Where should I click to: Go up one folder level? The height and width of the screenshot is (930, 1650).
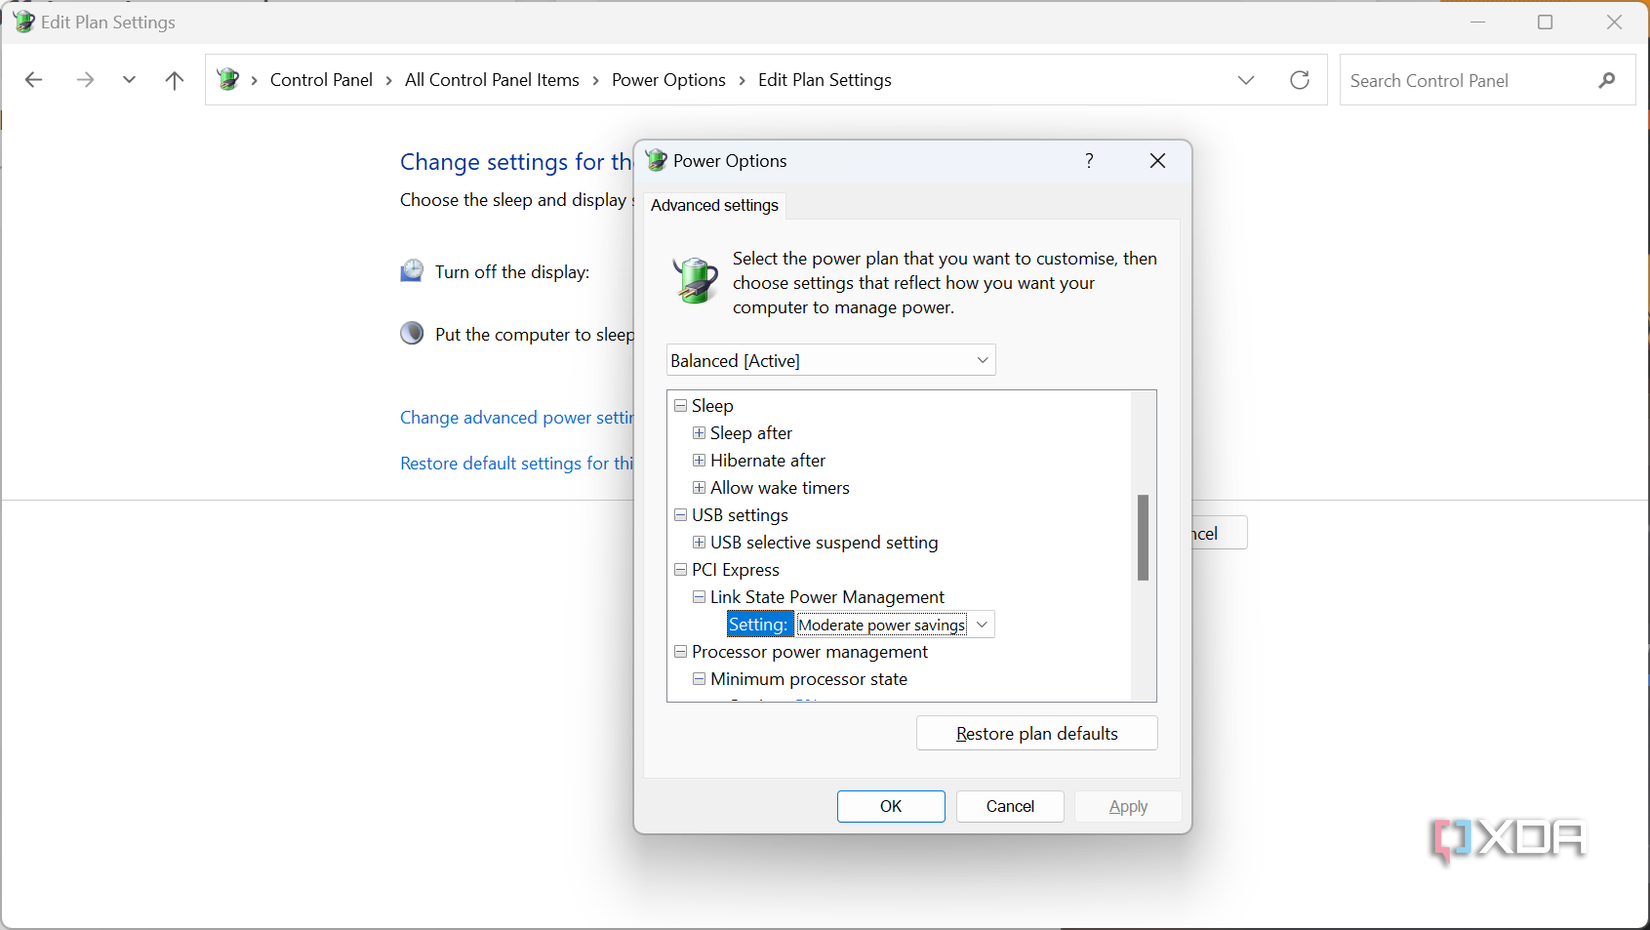174,80
